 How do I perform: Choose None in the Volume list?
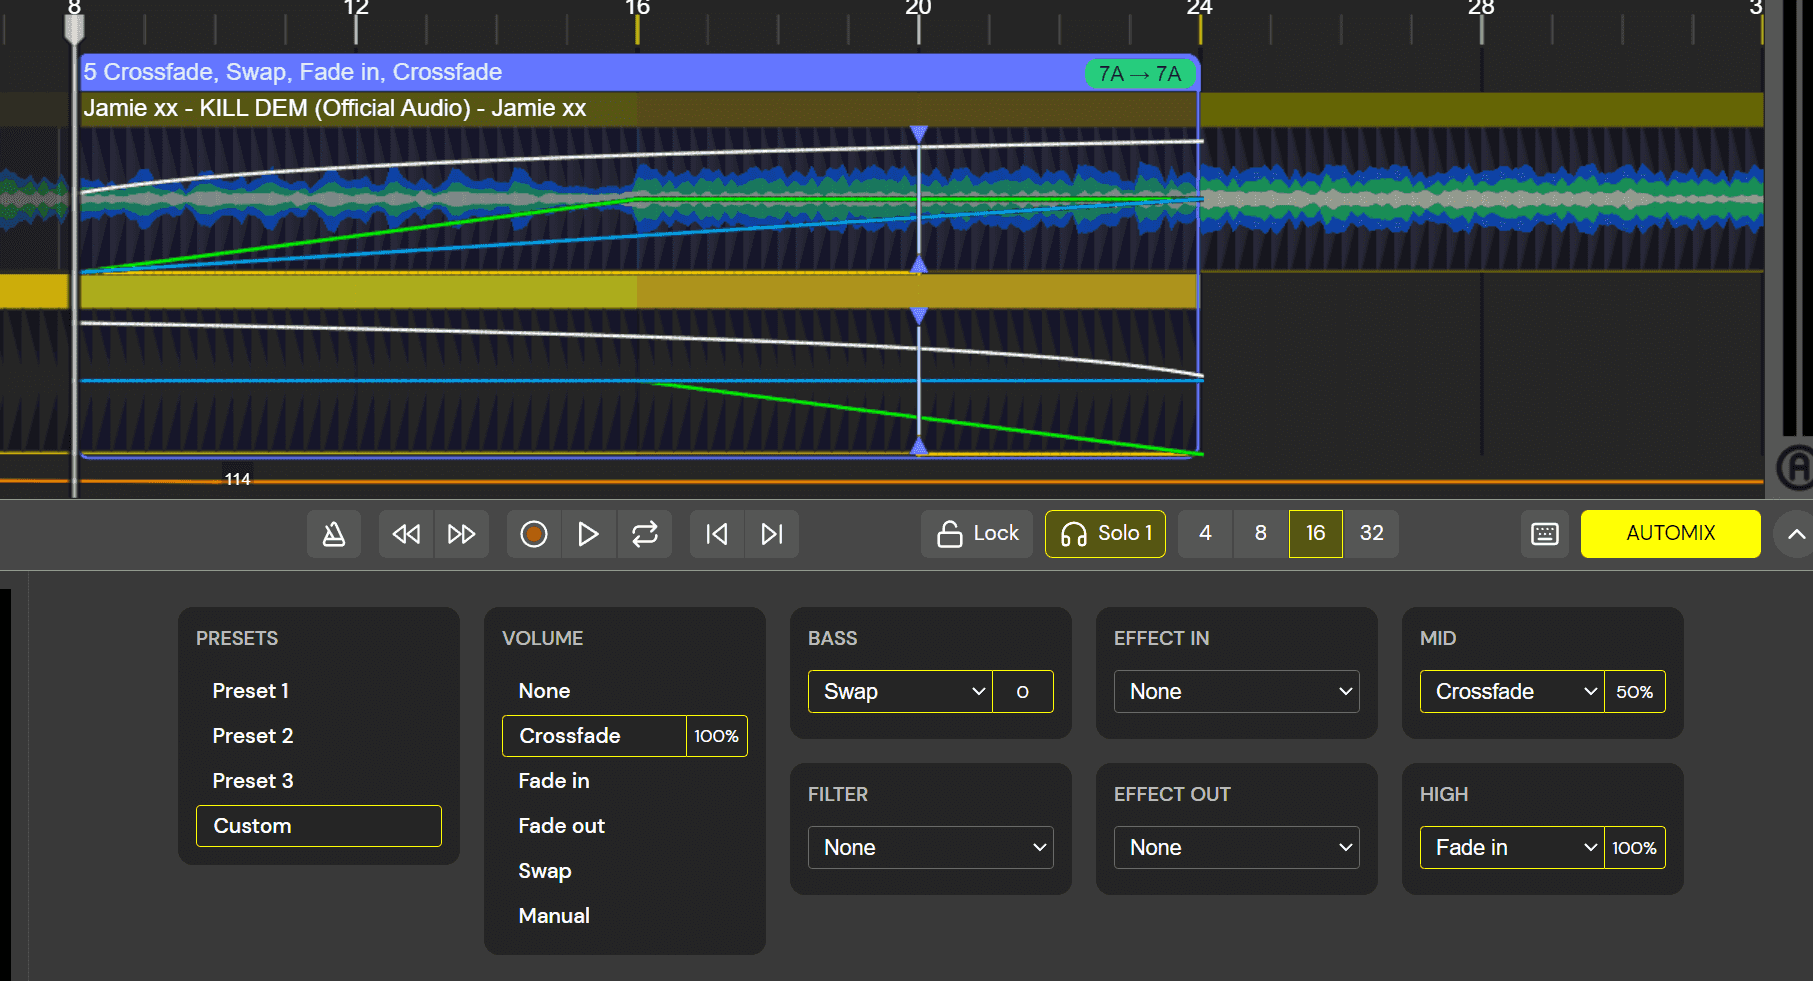tap(625, 691)
